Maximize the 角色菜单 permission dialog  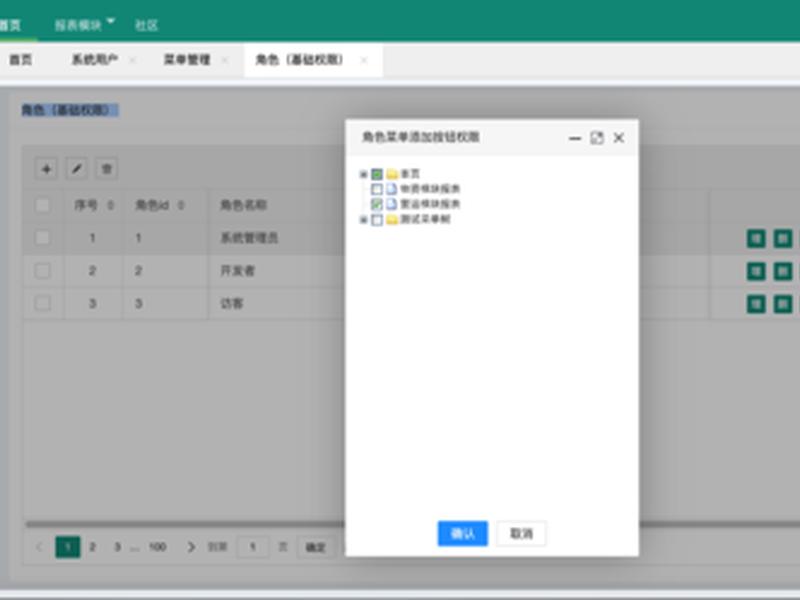[x=596, y=138]
